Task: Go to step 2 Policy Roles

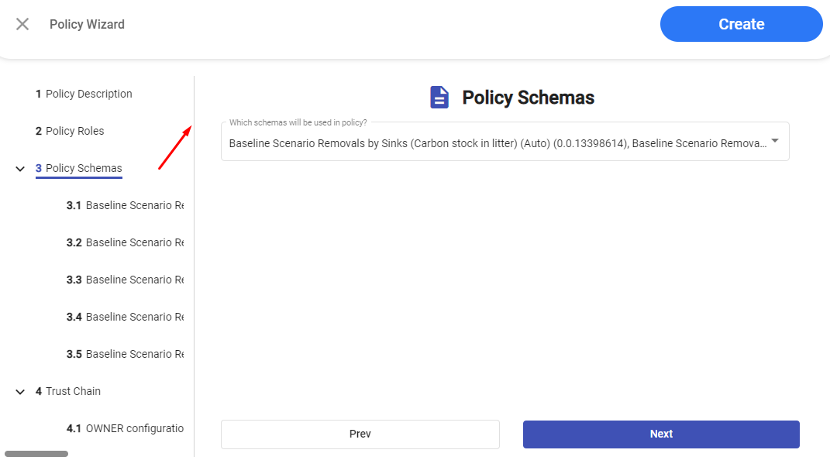Action: point(70,131)
